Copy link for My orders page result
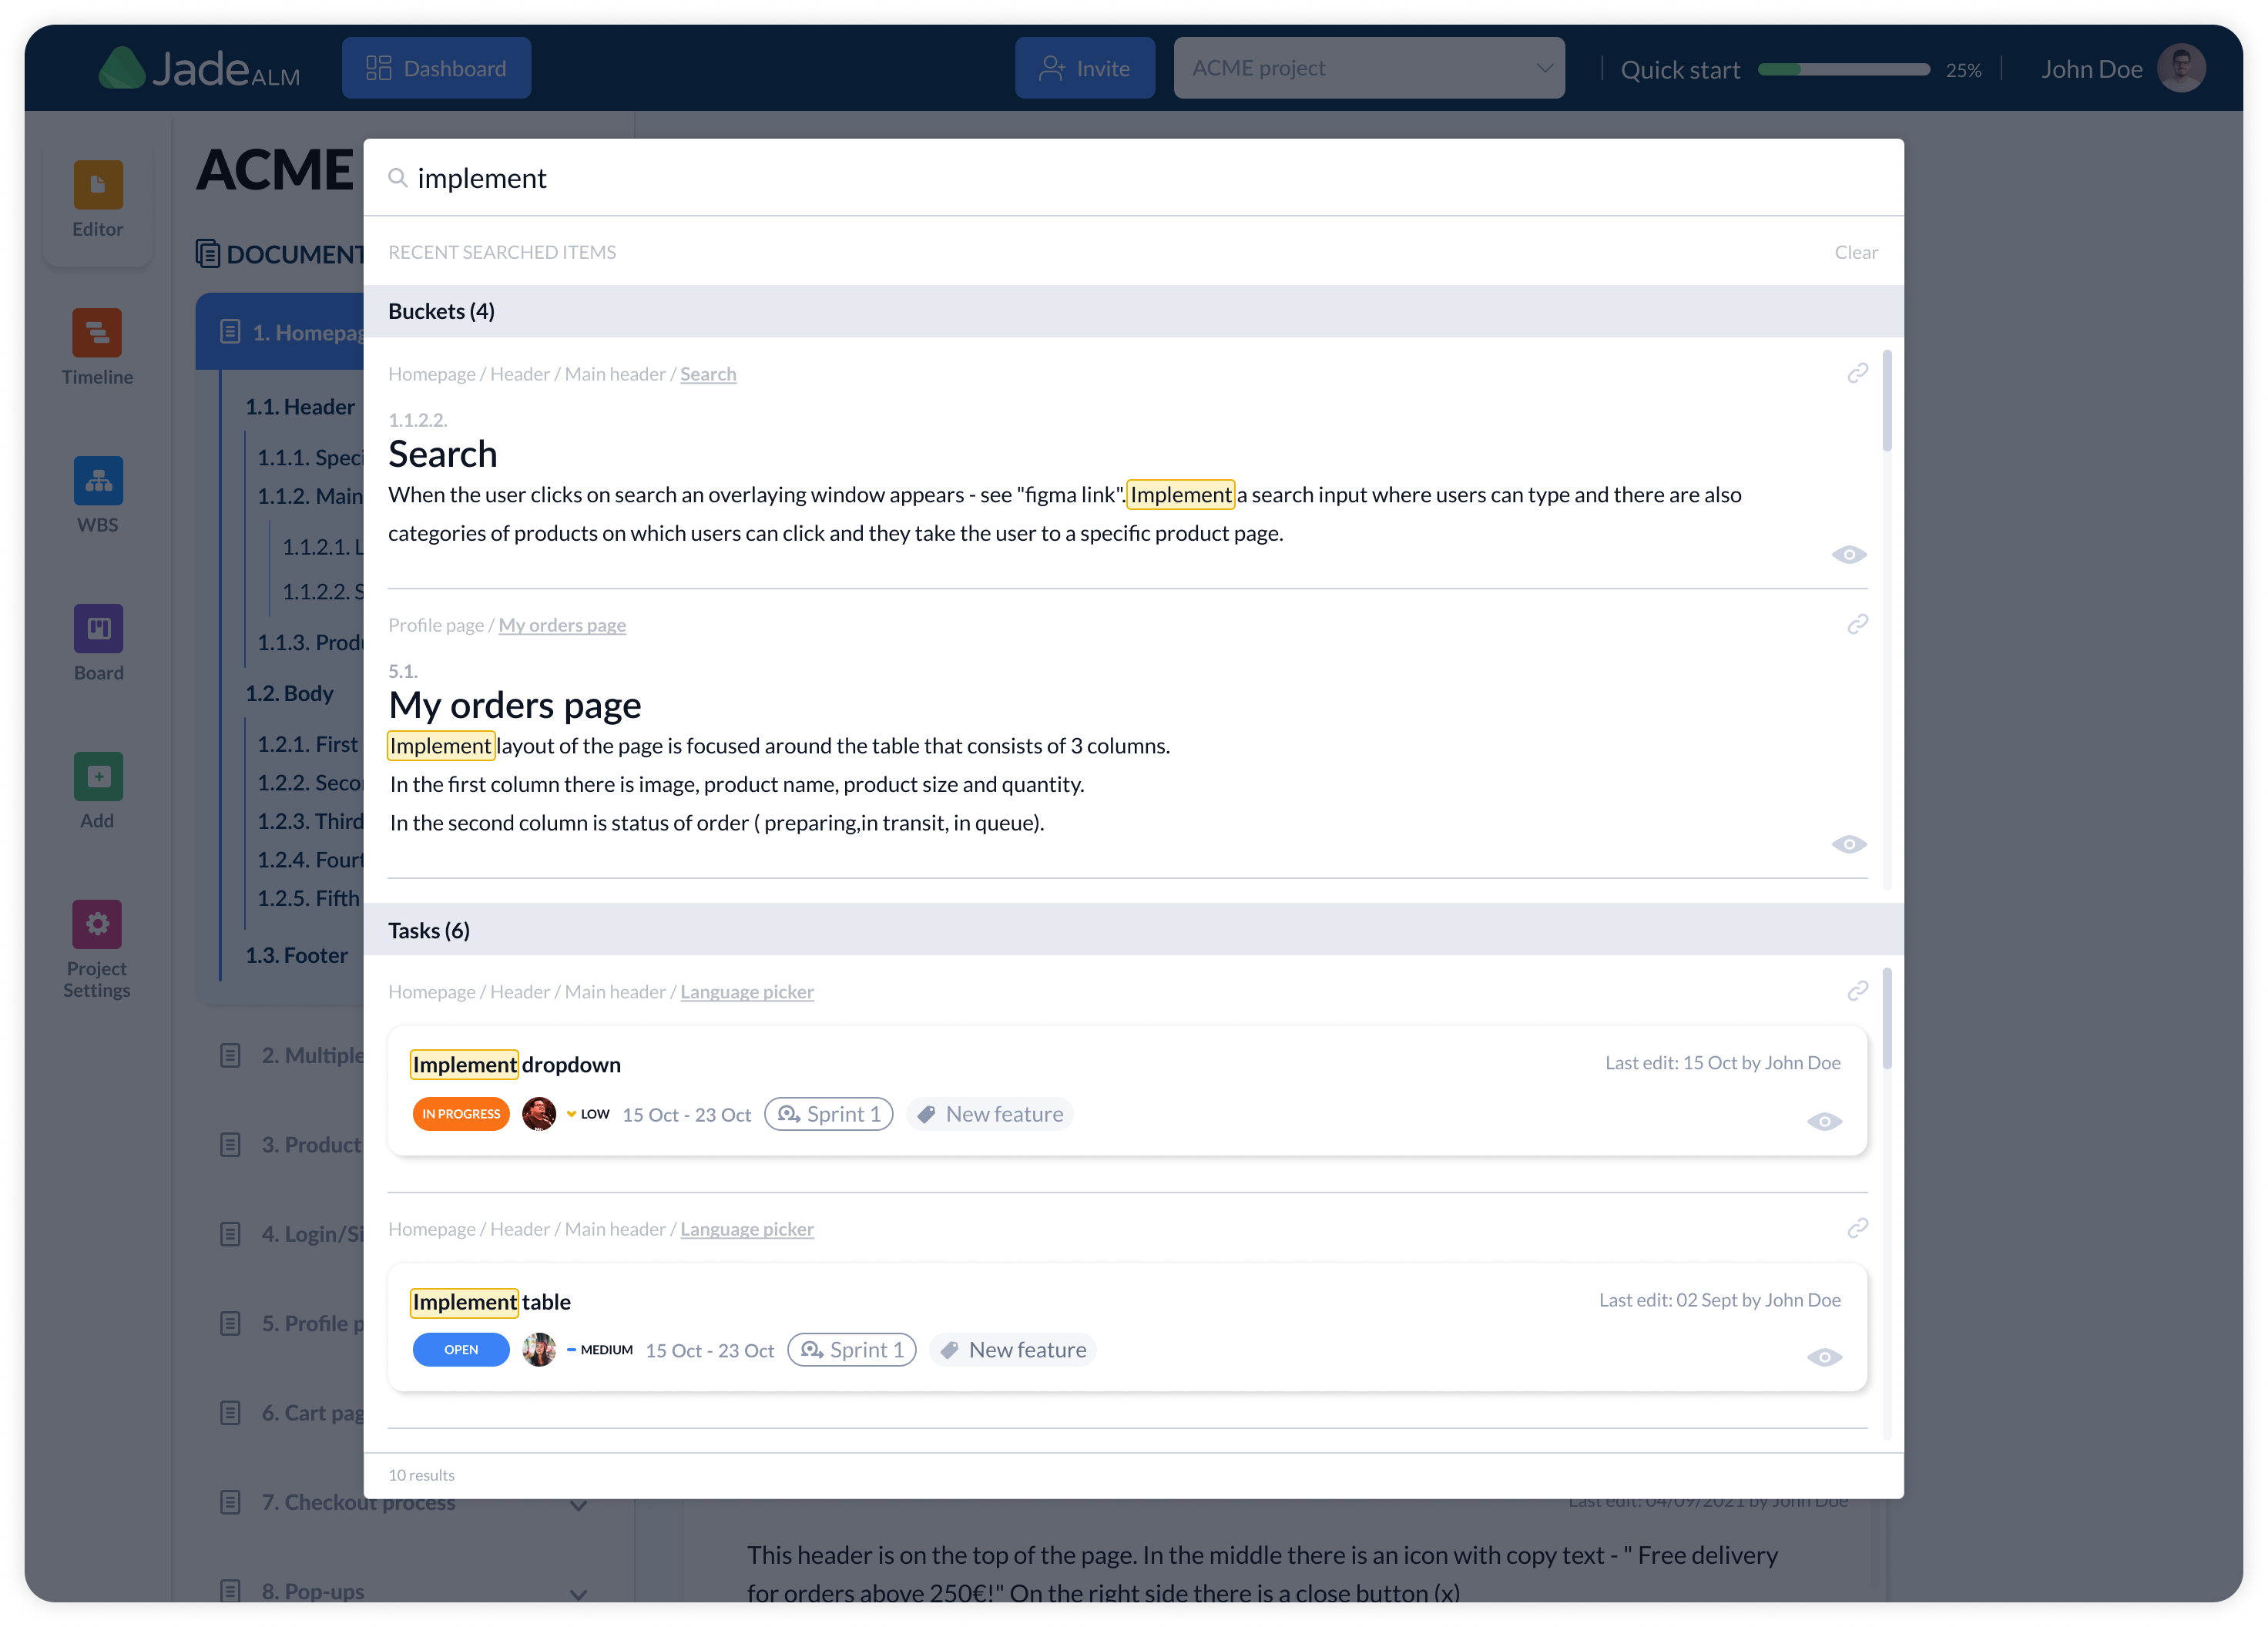The width and height of the screenshot is (2268, 1627). (x=1857, y=624)
